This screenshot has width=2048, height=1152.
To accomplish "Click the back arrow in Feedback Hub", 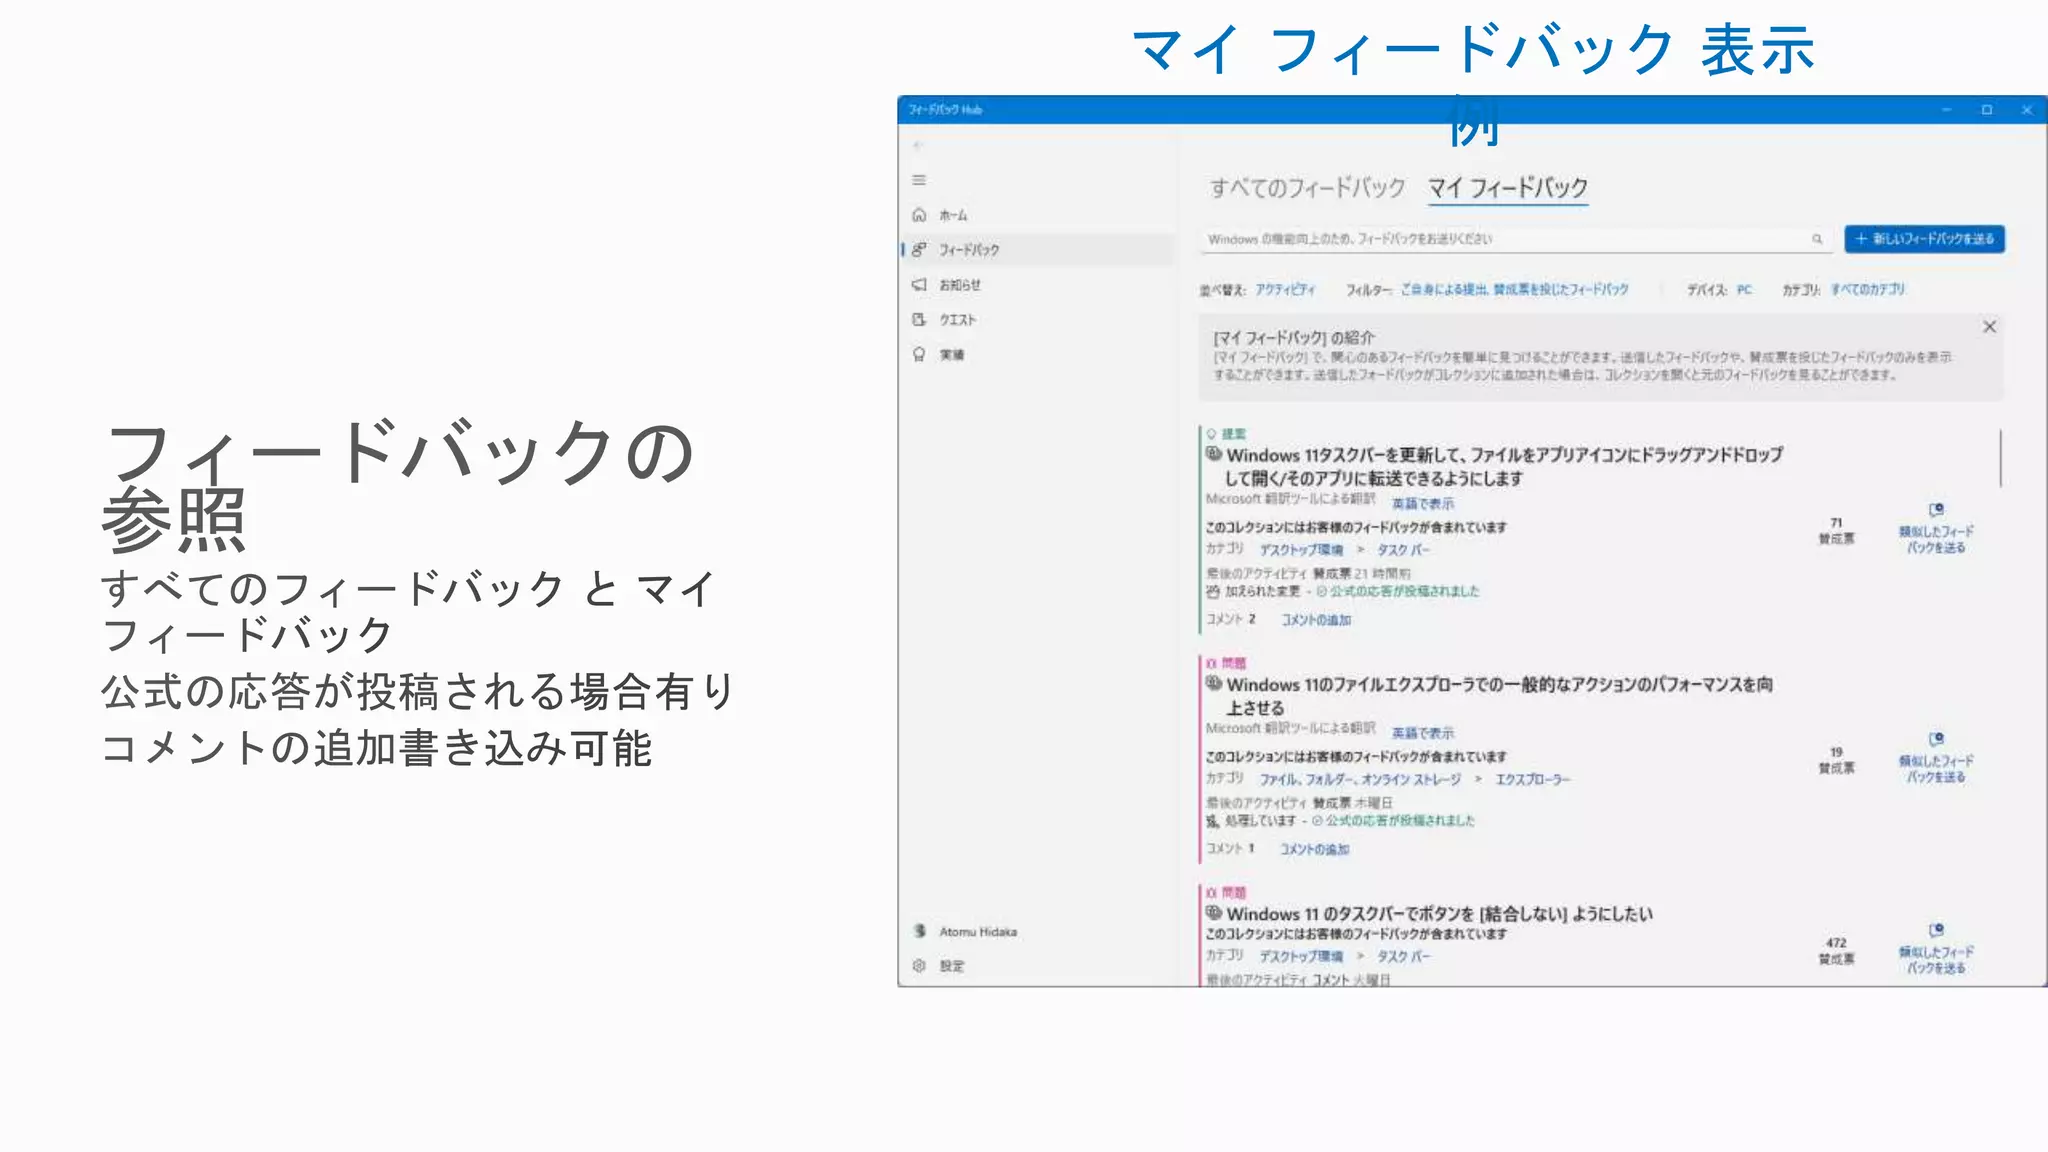I will point(917,145).
